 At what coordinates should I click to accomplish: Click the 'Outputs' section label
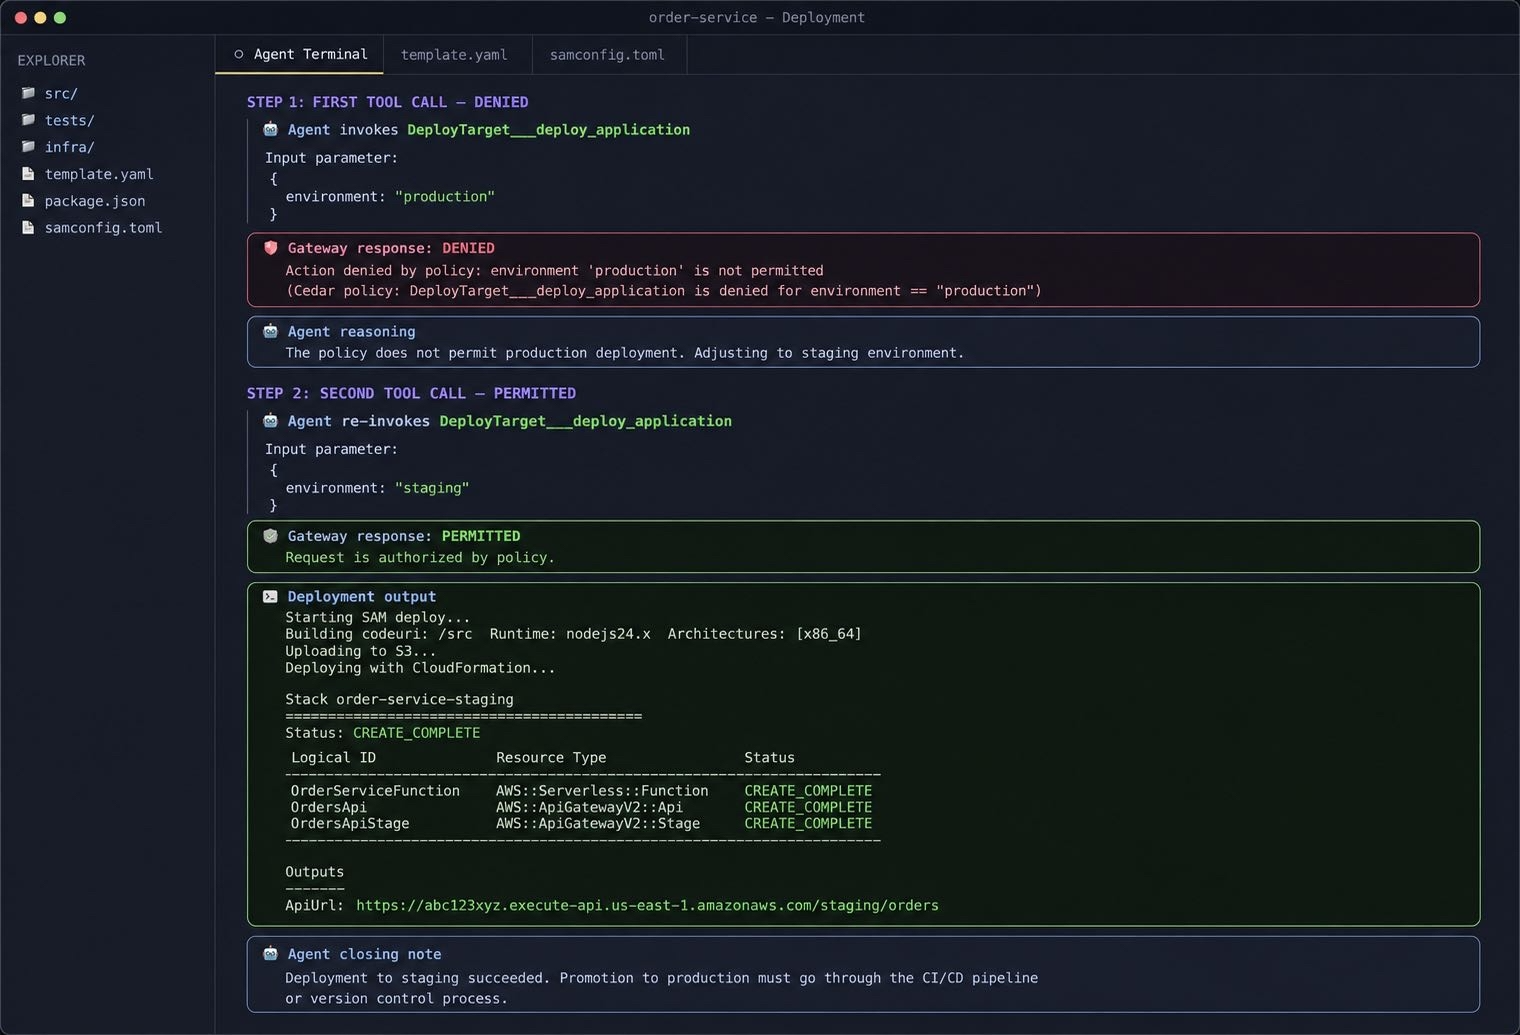[314, 872]
